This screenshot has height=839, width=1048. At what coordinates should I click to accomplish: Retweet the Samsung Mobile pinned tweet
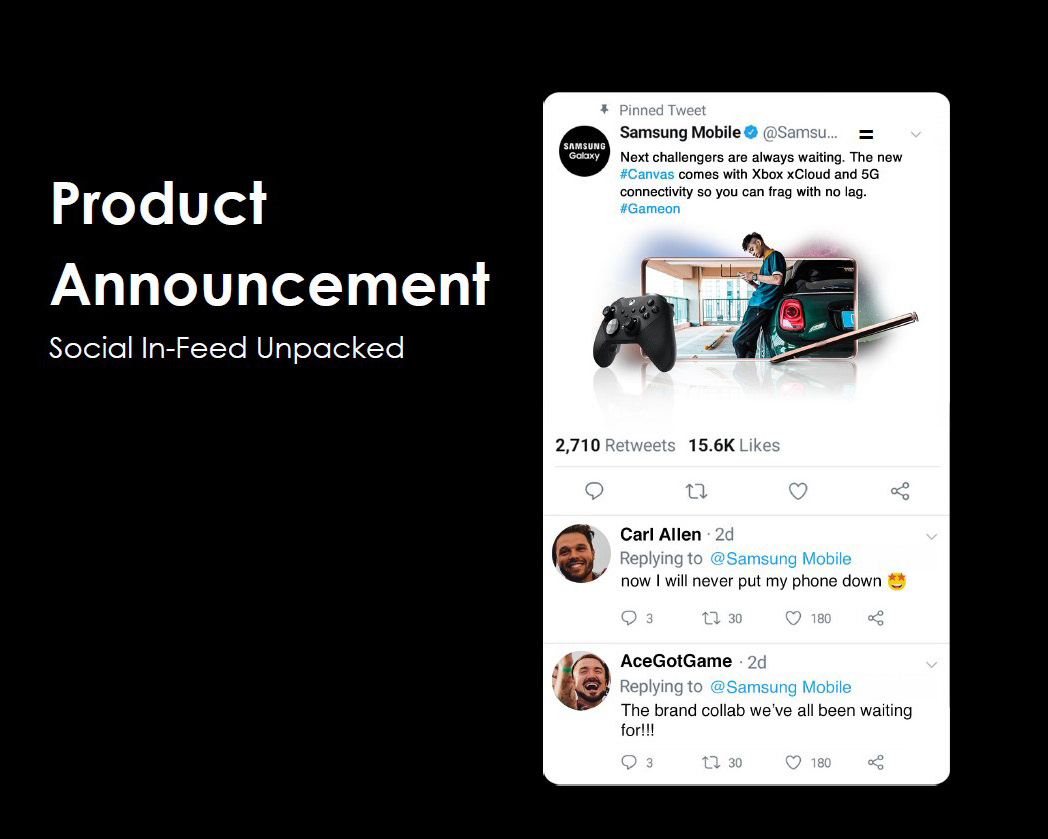696,491
